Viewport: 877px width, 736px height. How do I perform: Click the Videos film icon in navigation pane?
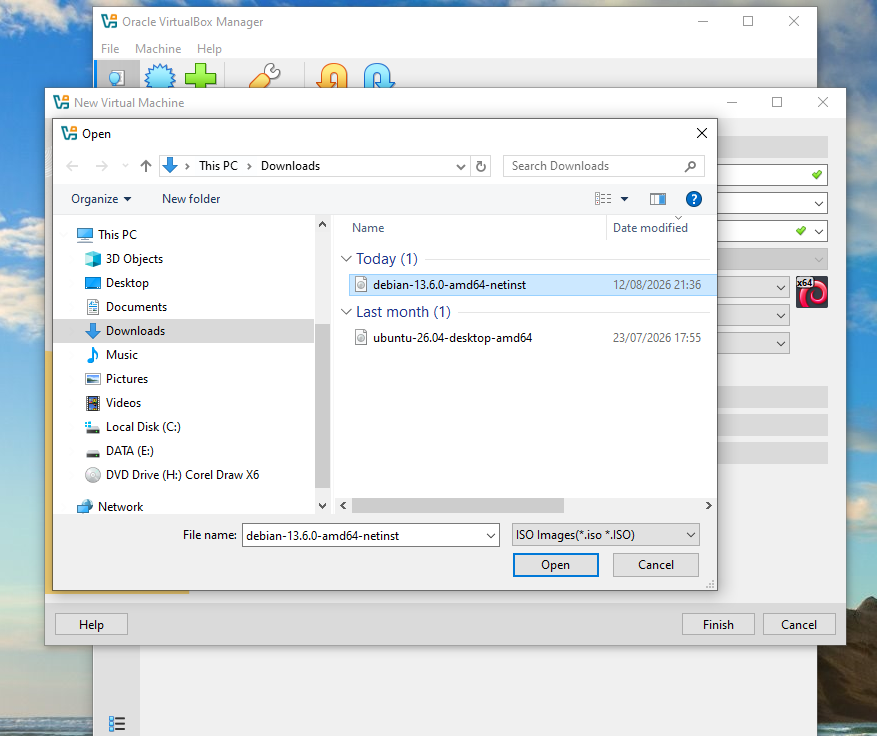coord(93,403)
